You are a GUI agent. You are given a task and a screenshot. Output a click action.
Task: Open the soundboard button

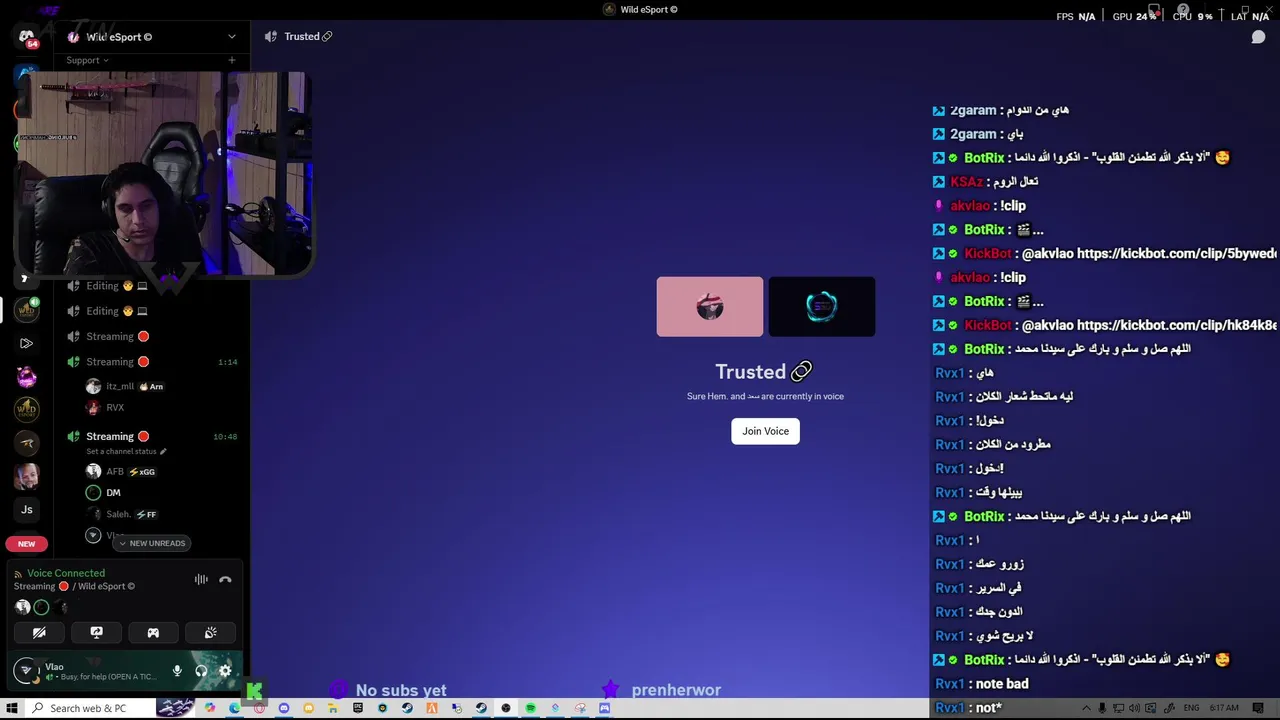coord(210,633)
